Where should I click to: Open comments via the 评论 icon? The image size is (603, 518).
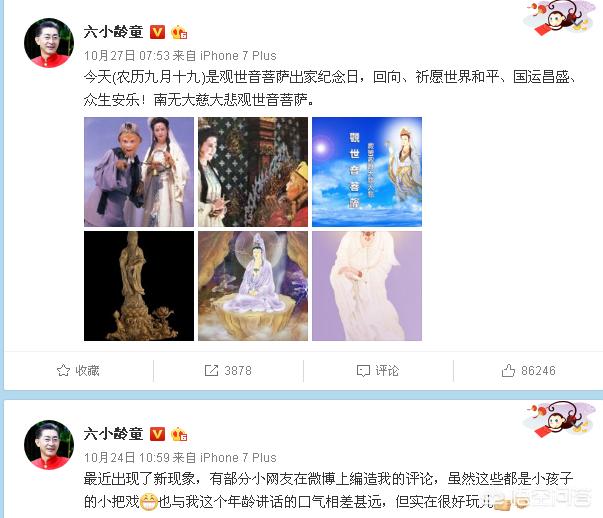(363, 371)
